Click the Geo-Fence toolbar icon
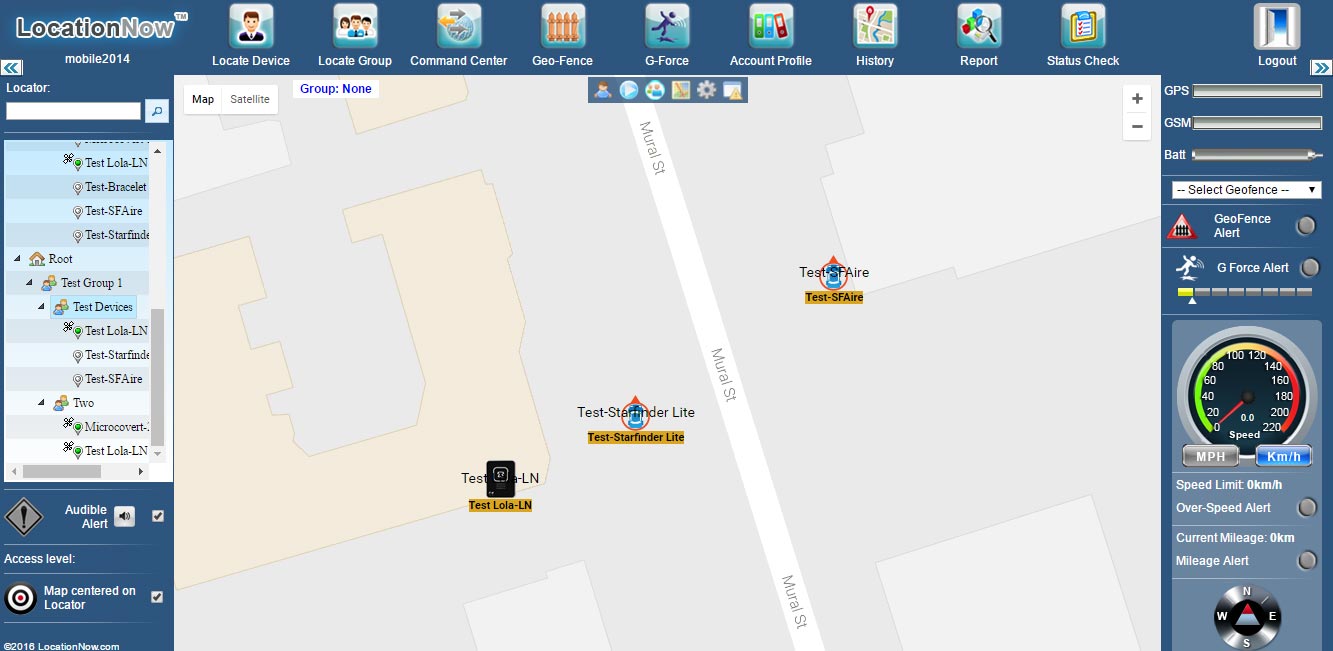The image size is (1333, 651). [563, 26]
